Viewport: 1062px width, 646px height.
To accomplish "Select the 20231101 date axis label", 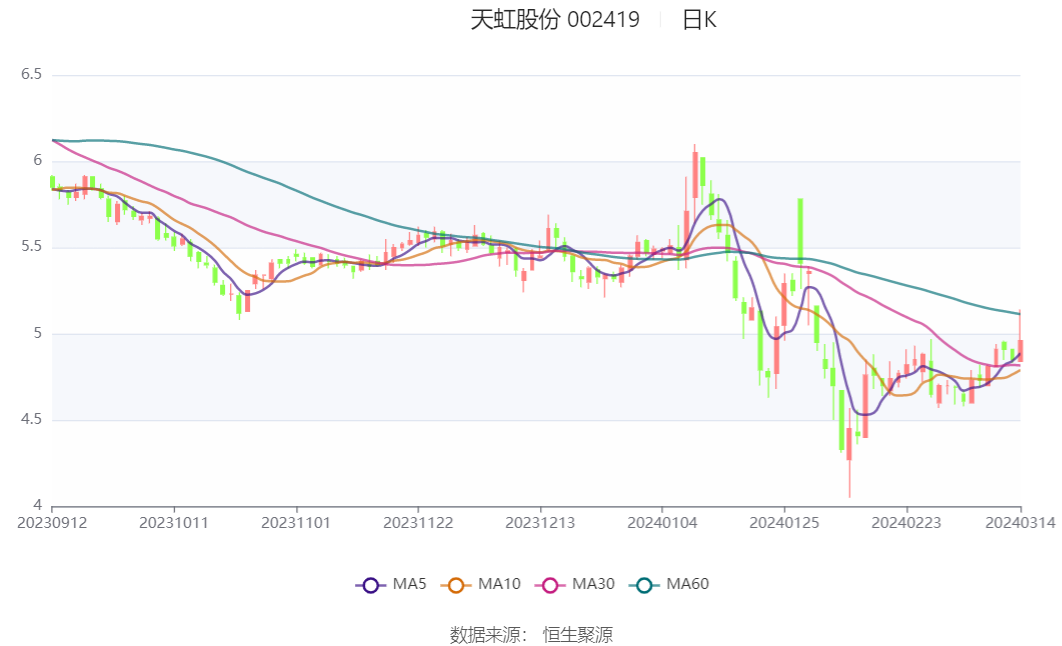I will click(x=296, y=523).
